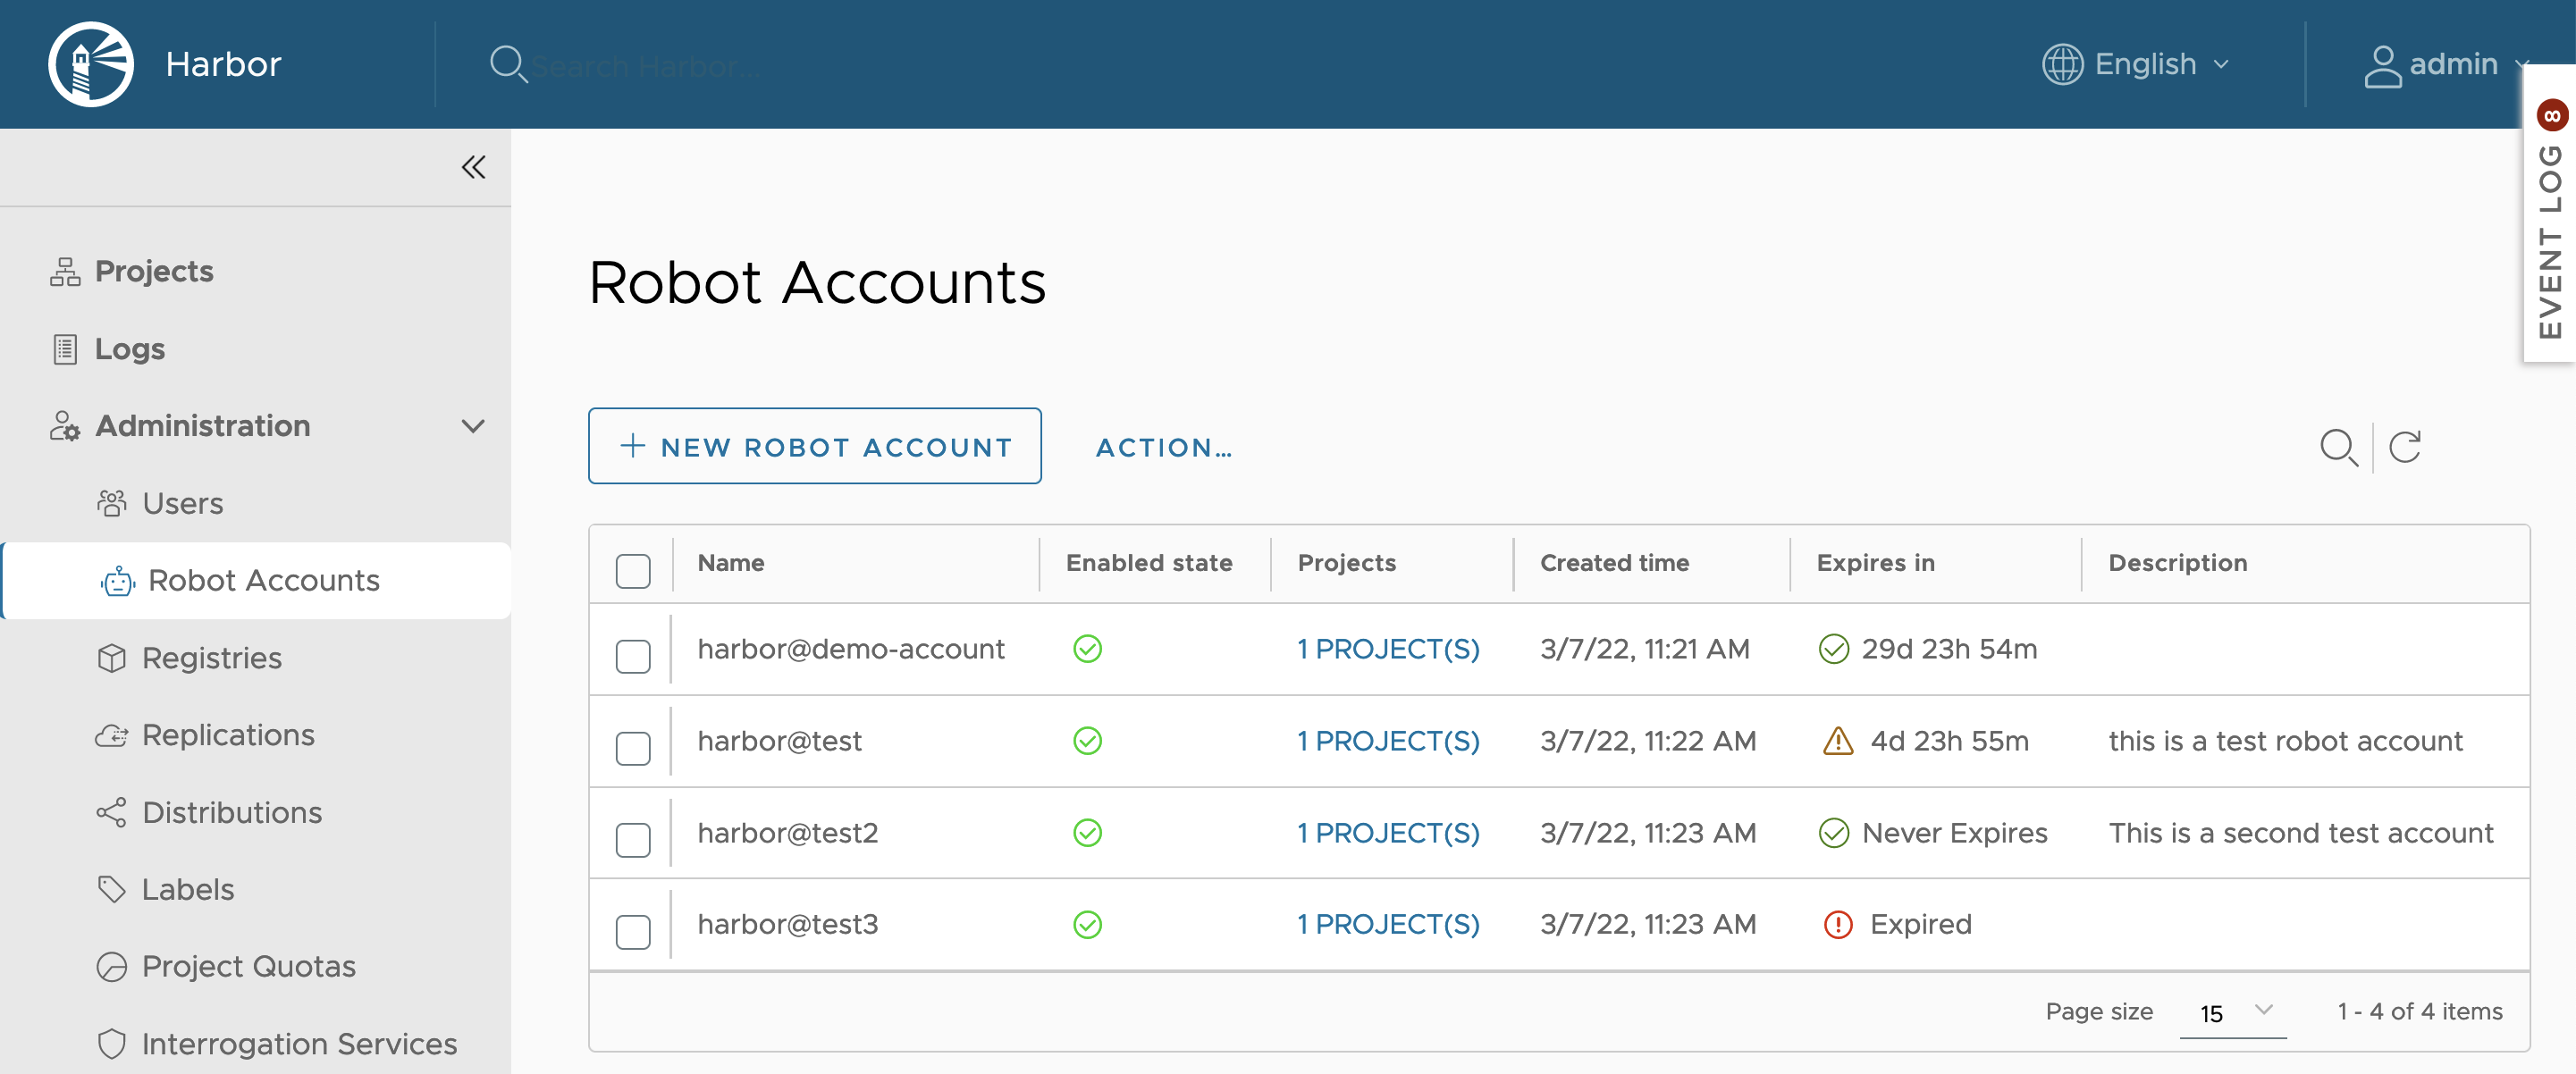Open 1 PROJECT(S) link for harbor@test2
The image size is (2576, 1074).
[x=1388, y=833]
